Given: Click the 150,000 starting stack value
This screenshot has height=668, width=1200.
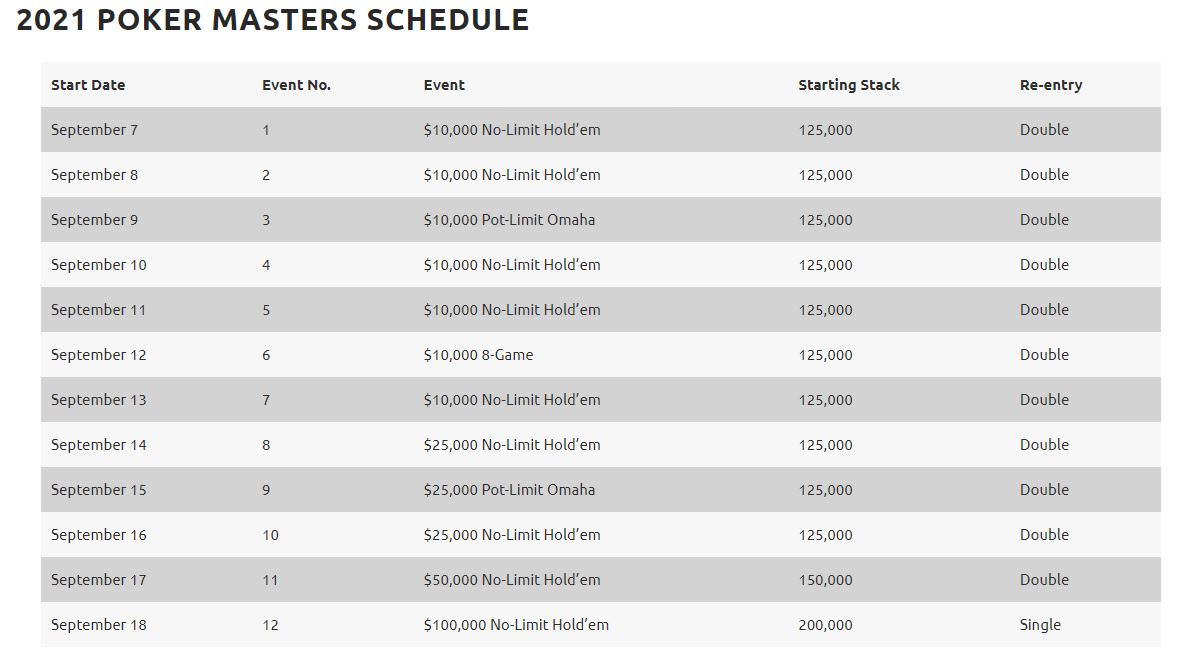Looking at the screenshot, I should [826, 580].
